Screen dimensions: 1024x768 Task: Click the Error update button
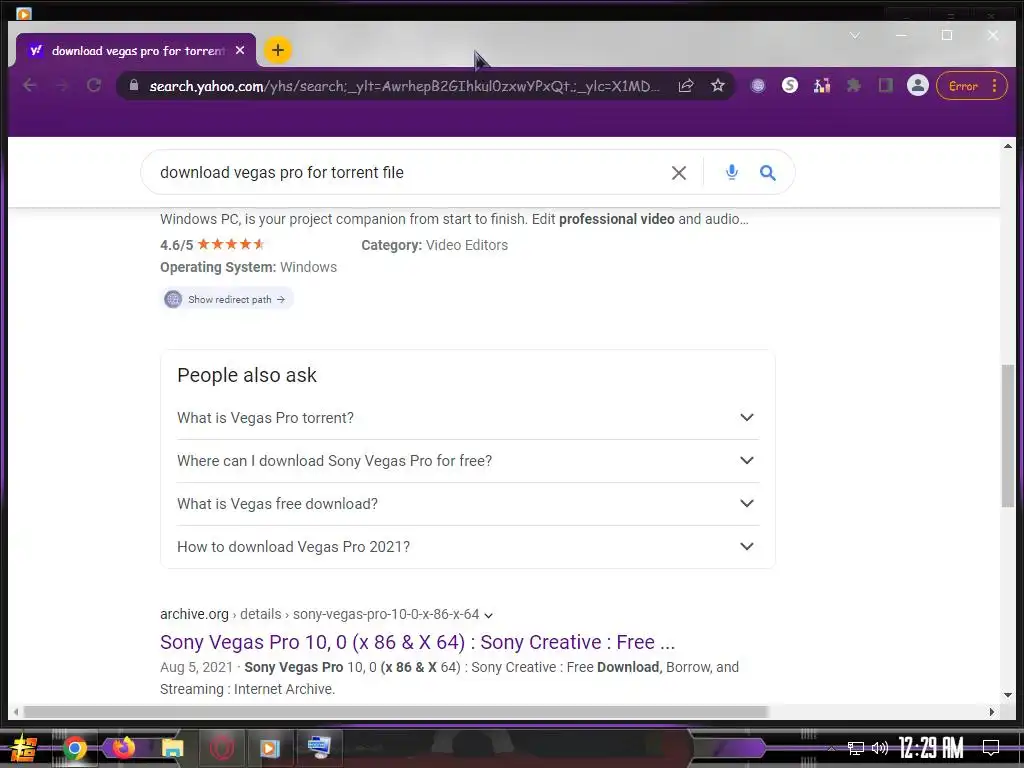pyautogui.click(x=971, y=86)
